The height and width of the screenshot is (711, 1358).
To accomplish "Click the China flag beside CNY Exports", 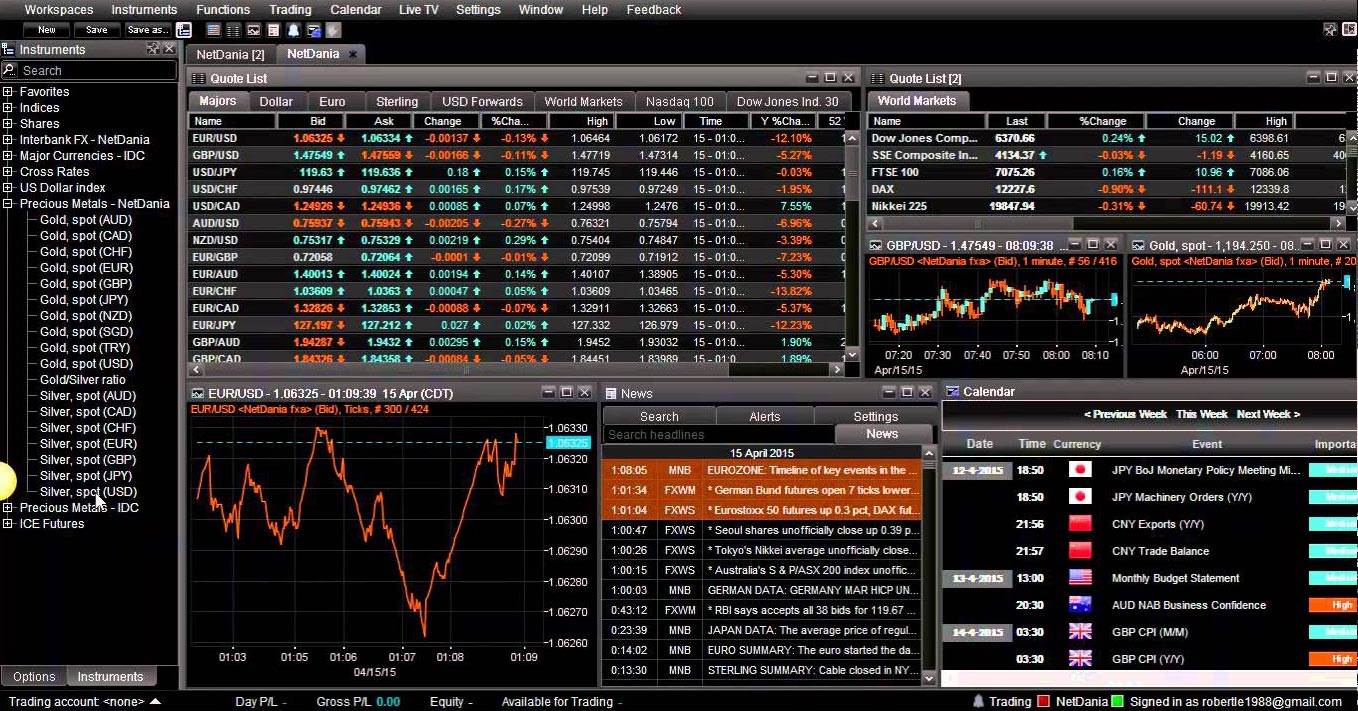I will coord(1080,524).
